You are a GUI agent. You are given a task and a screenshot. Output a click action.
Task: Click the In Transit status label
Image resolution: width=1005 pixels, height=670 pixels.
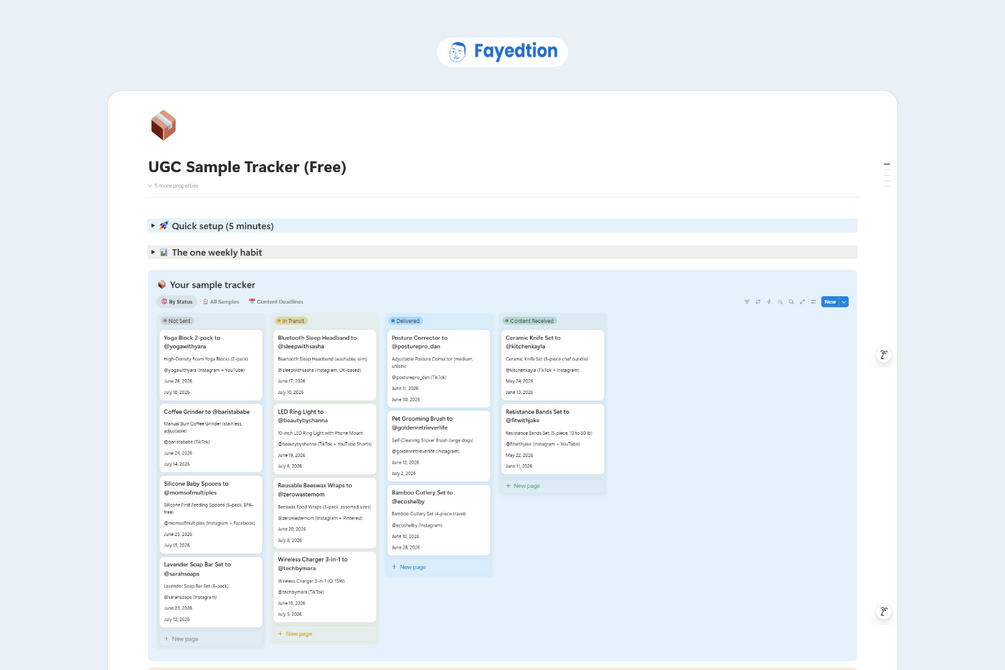click(291, 321)
